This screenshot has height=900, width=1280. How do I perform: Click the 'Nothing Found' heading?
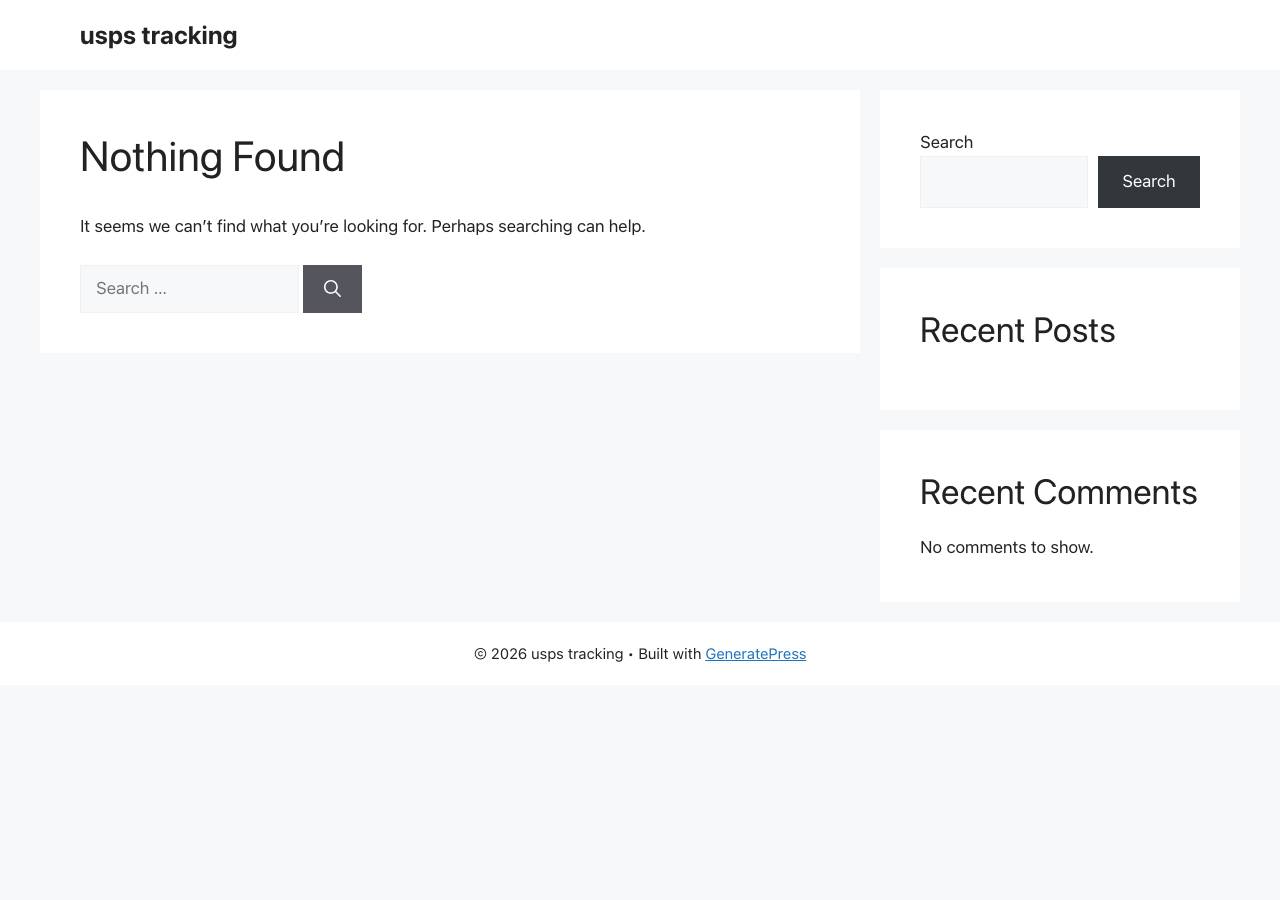[x=212, y=157]
